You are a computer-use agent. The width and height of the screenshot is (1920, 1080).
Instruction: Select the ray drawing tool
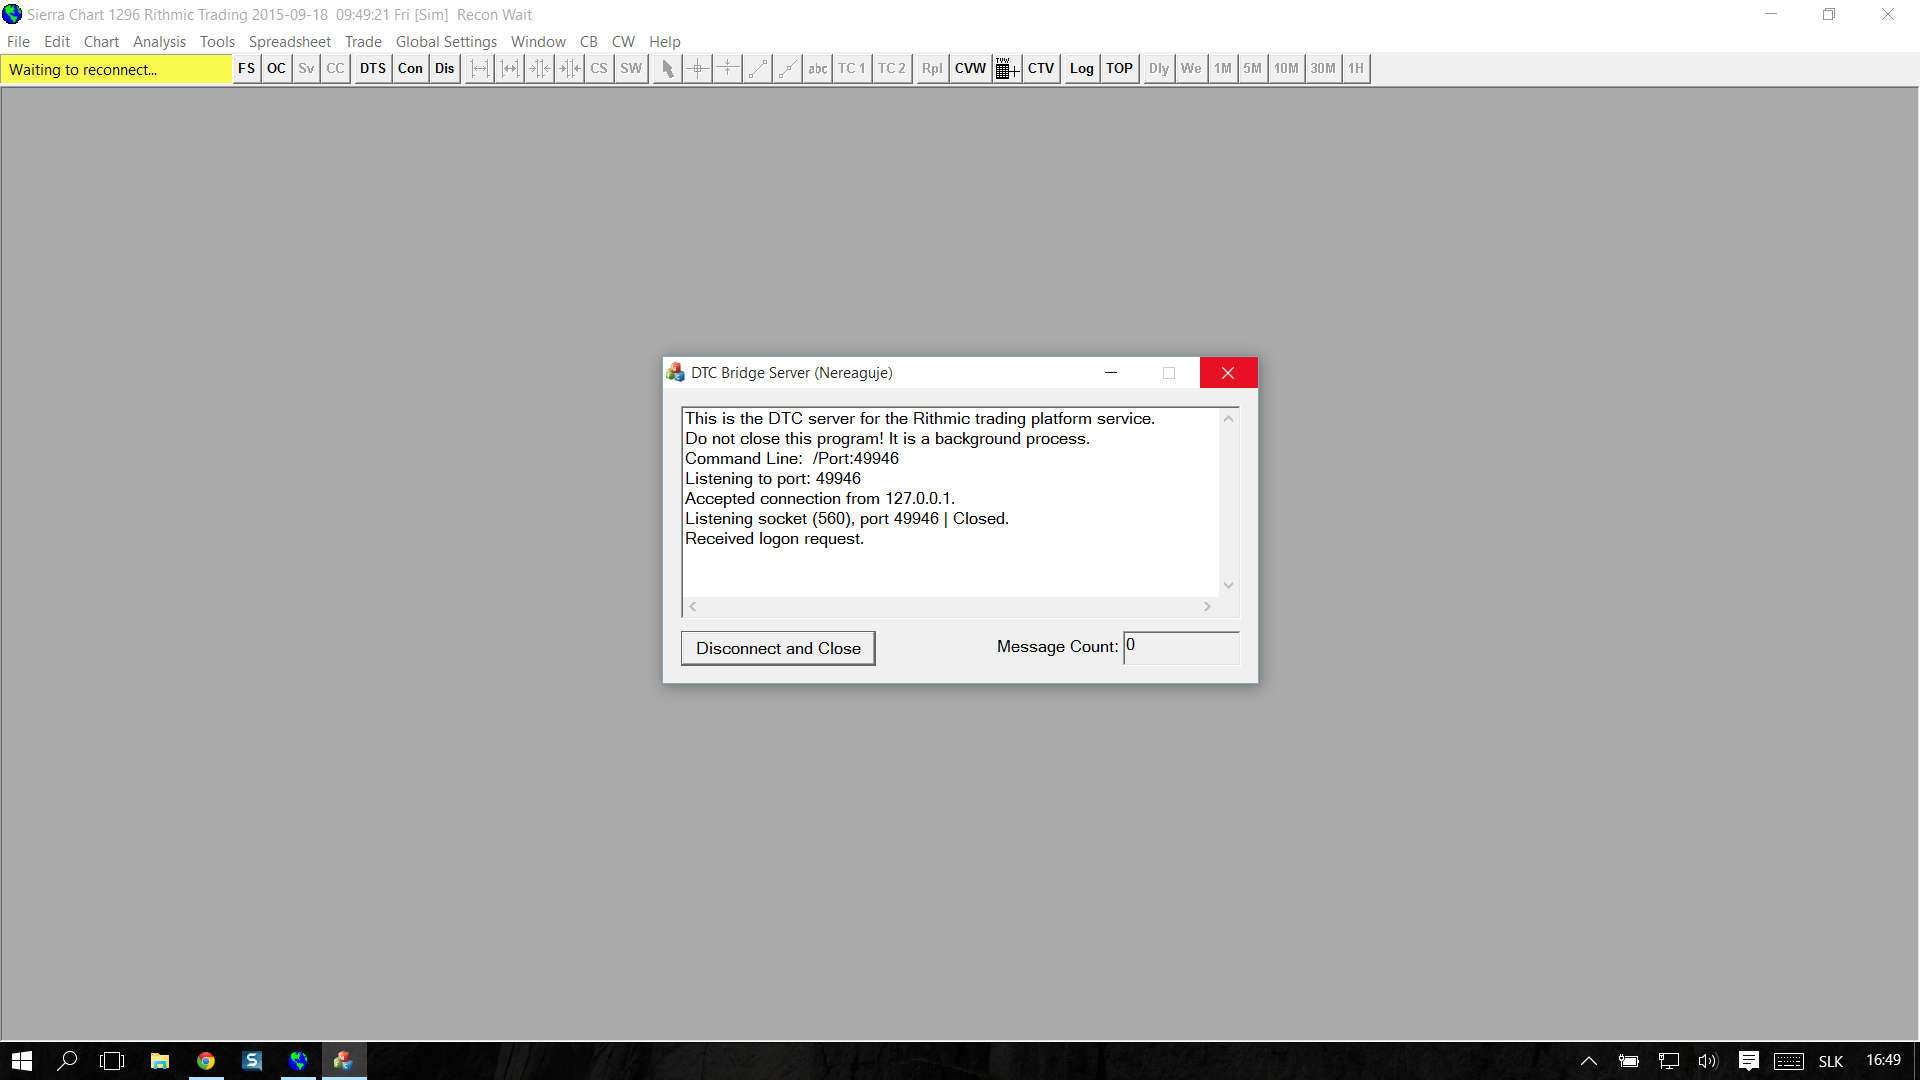(x=787, y=69)
